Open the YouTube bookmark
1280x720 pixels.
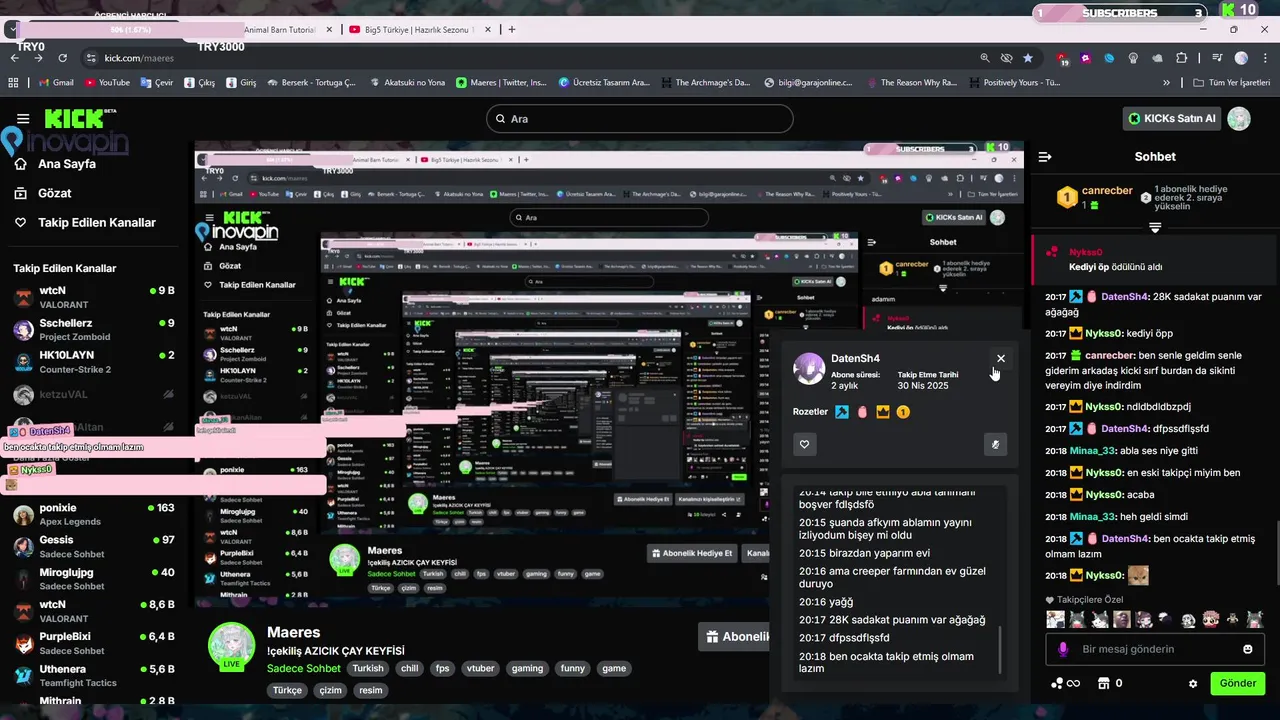107,83
